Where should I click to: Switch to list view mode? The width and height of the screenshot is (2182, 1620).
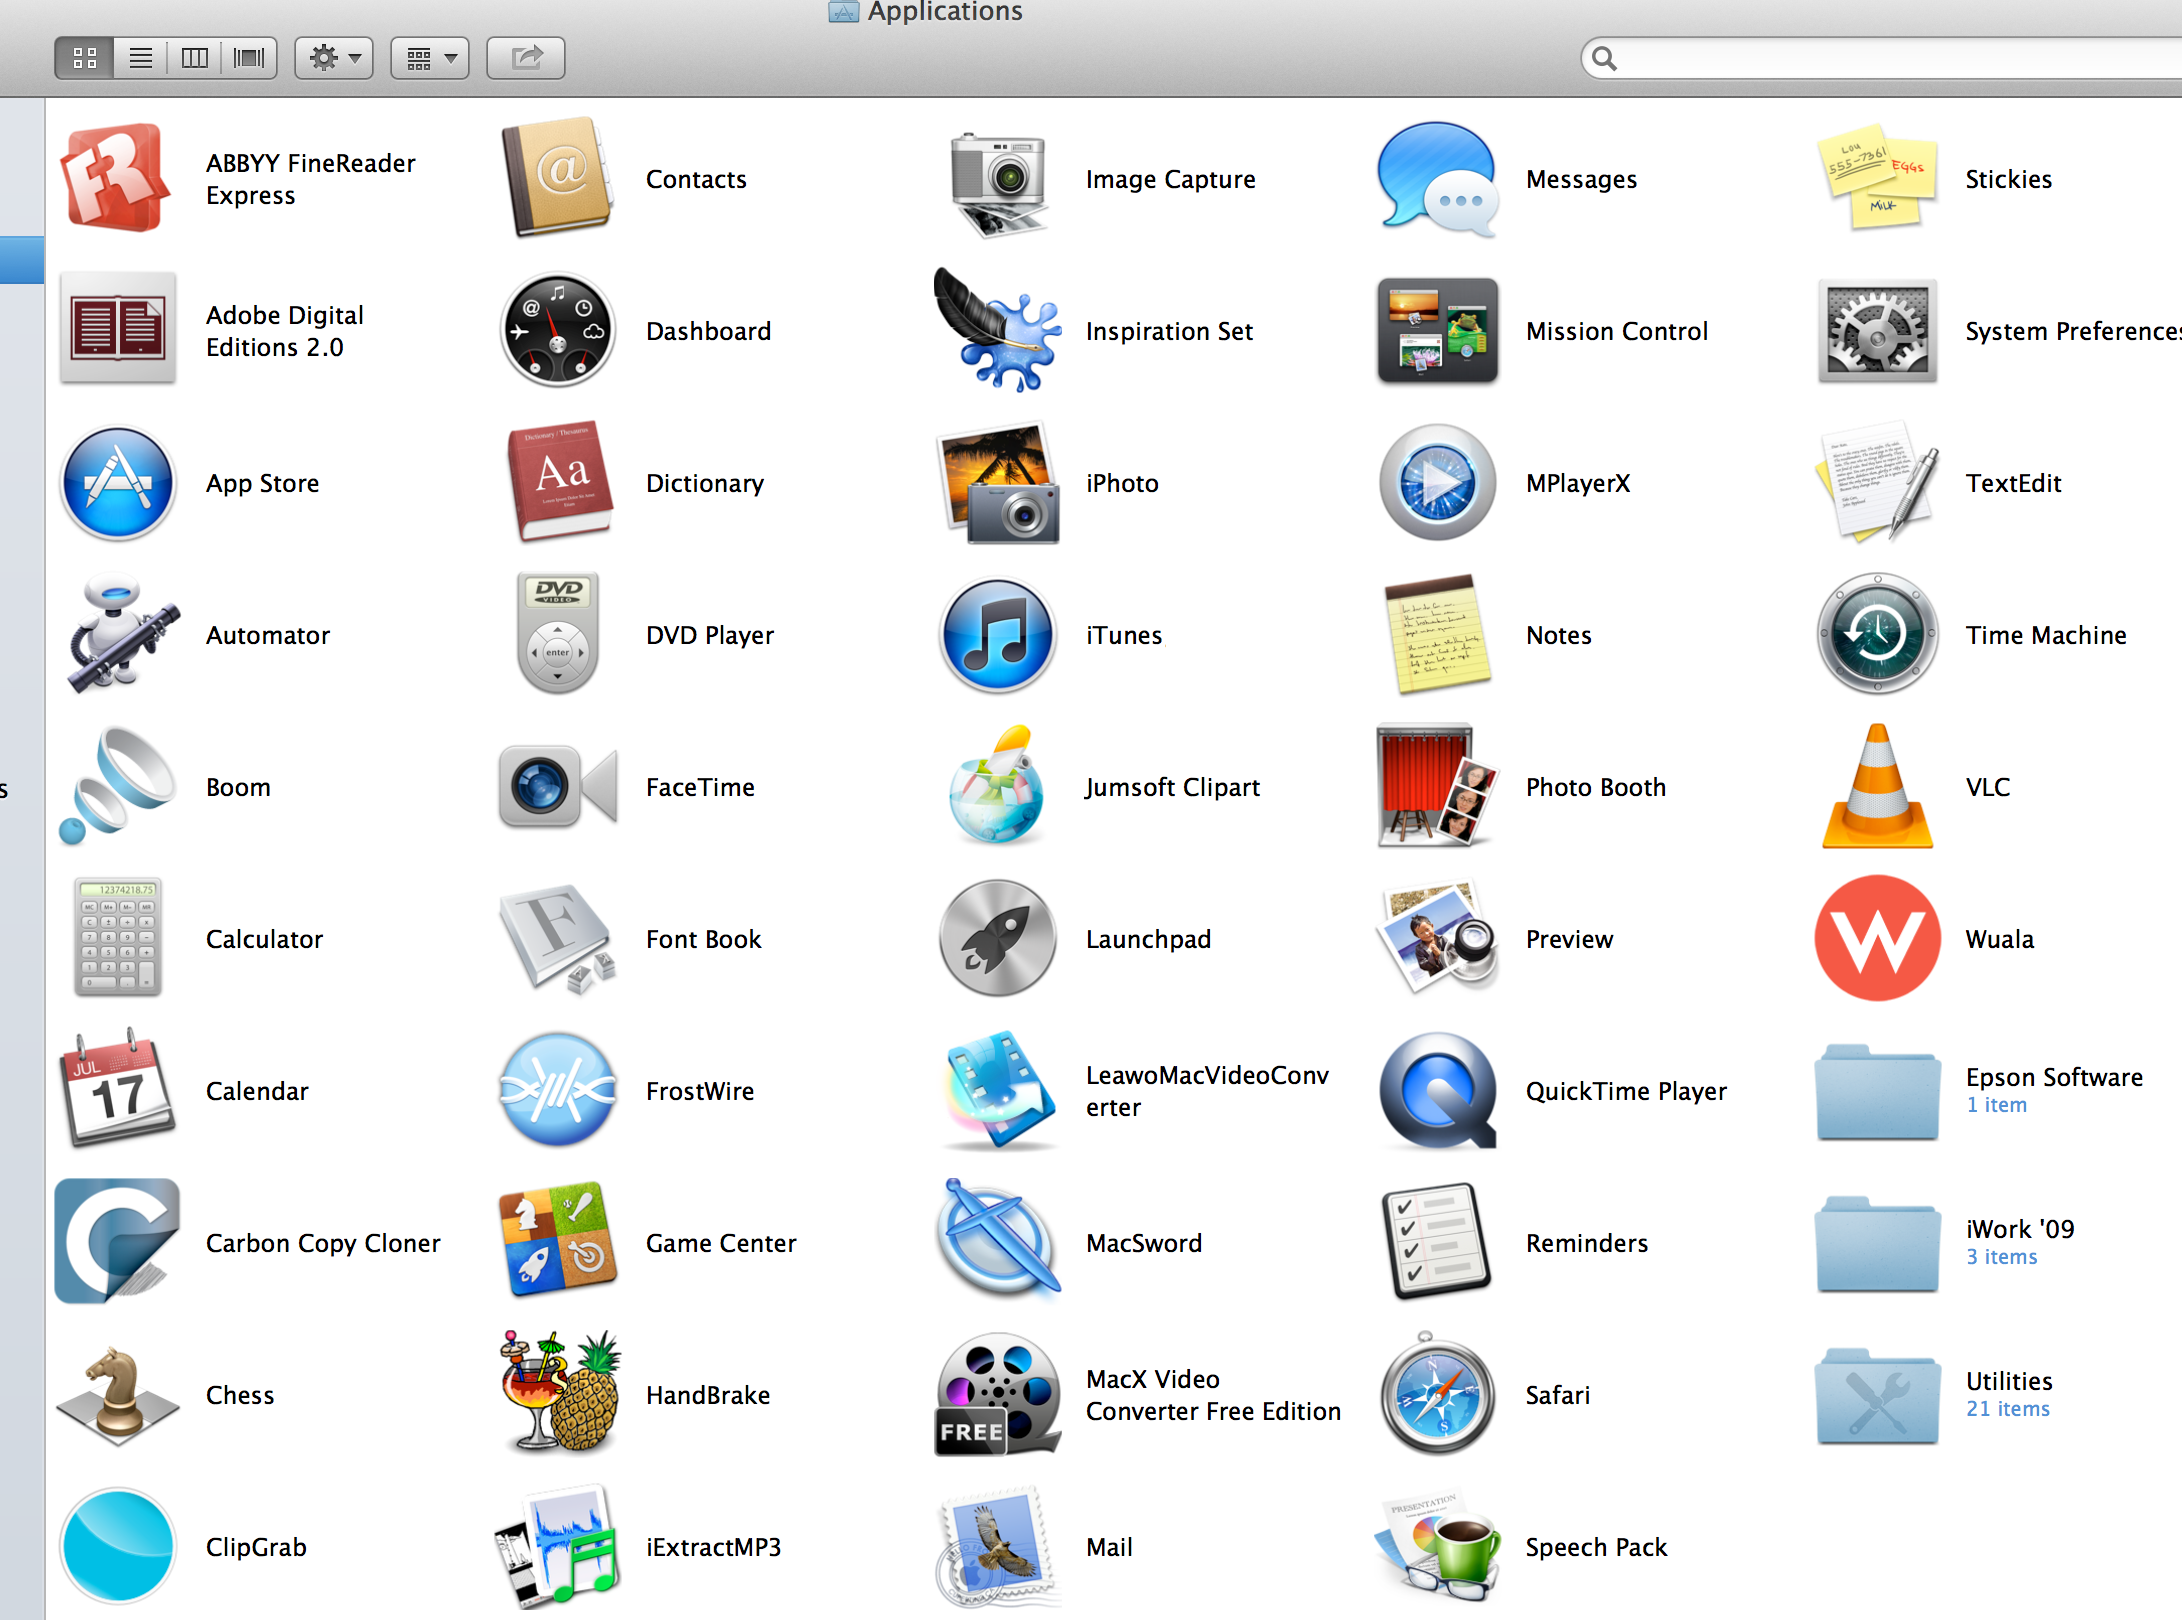(x=141, y=58)
